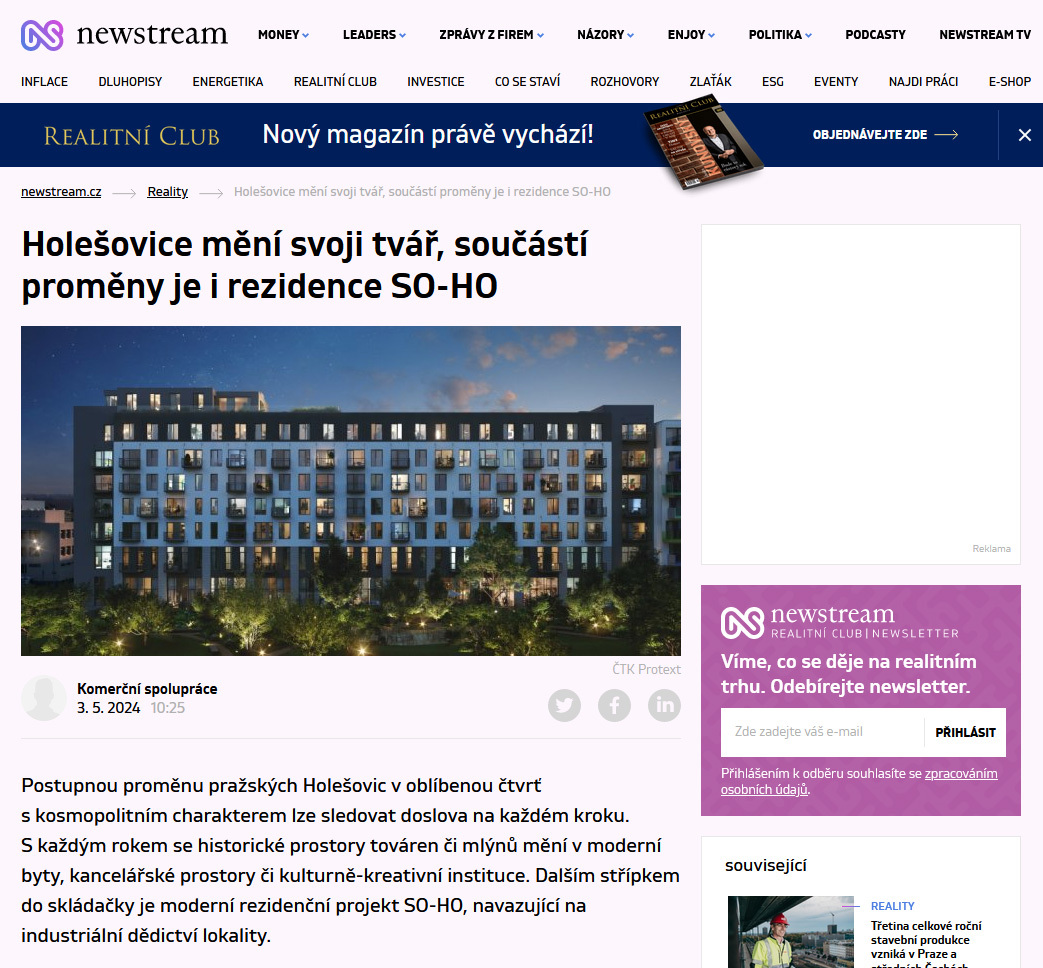Go to Rozhovory topic

625,82
